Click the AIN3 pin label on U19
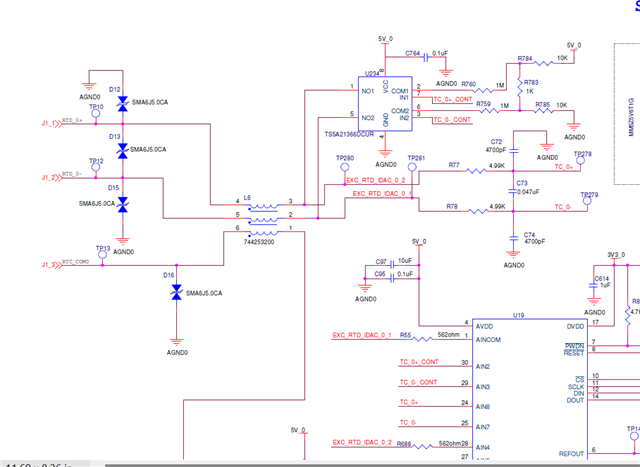Image resolution: width=640 pixels, height=467 pixels. pos(482,387)
